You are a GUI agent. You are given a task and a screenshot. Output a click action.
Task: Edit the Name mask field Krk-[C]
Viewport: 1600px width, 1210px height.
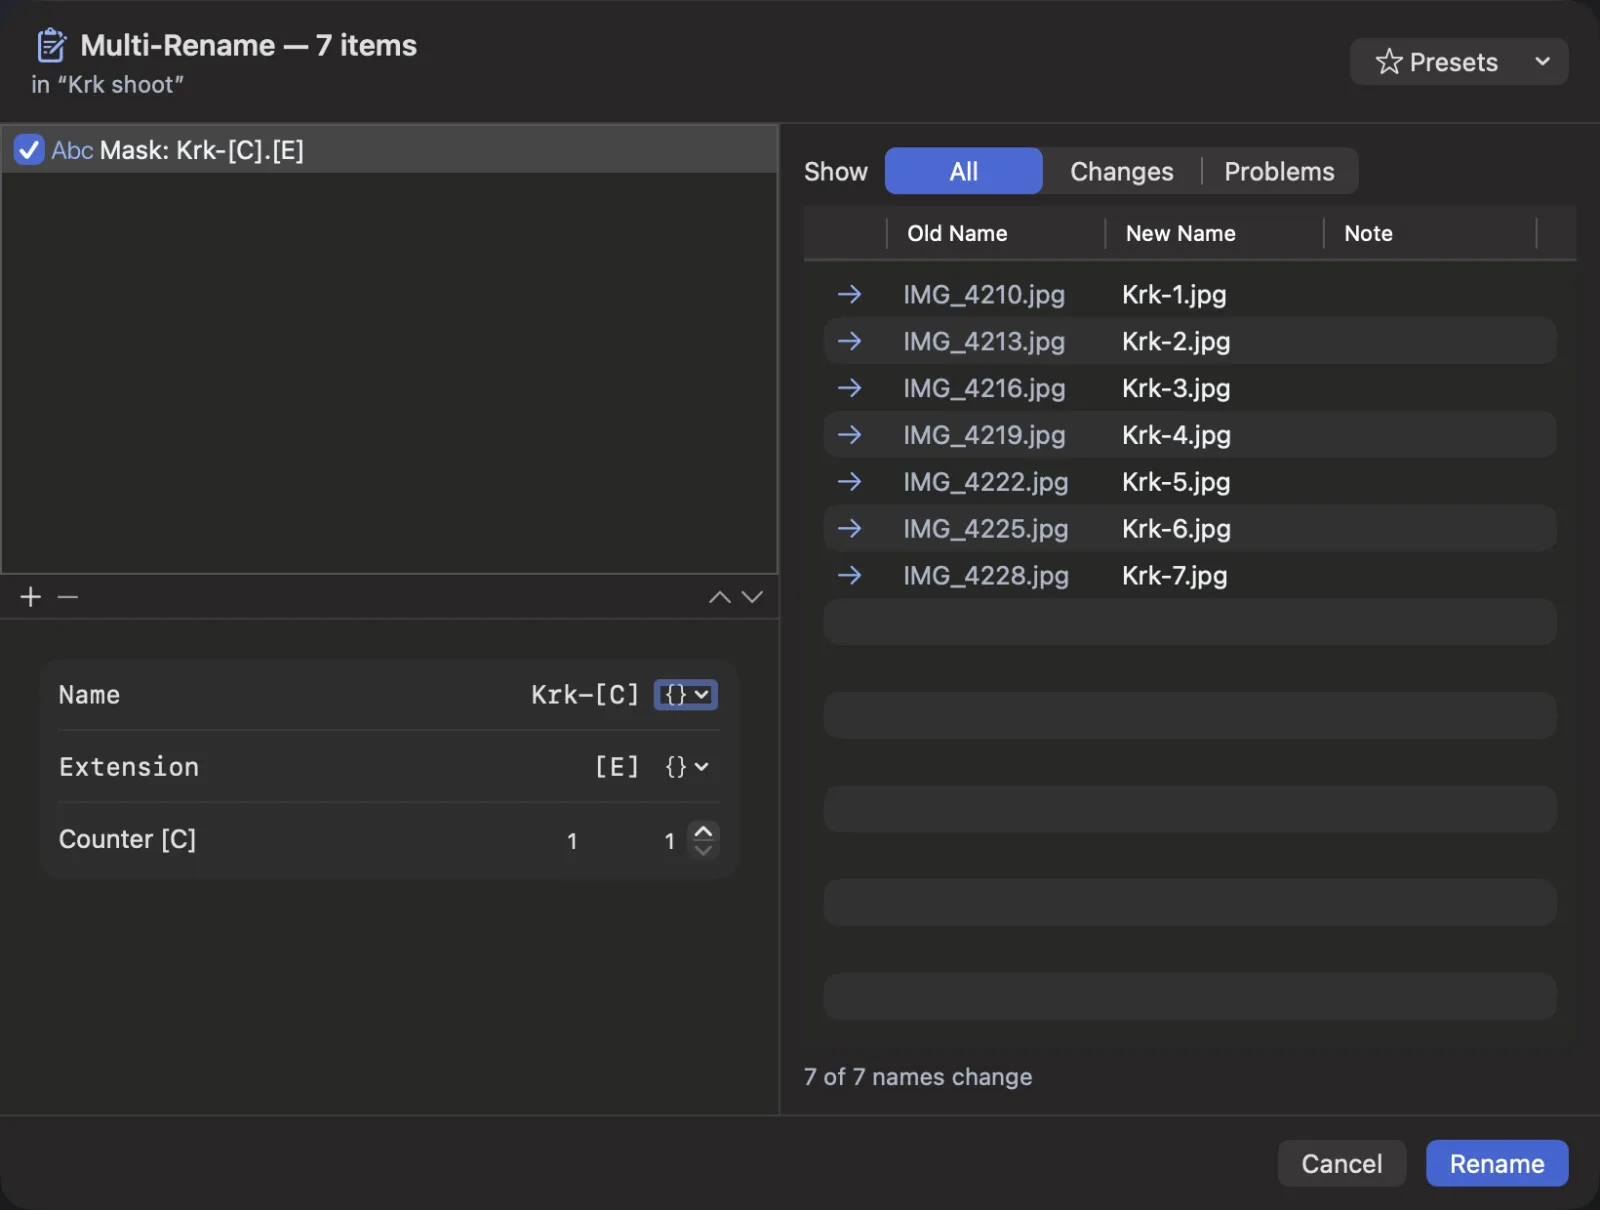point(584,695)
